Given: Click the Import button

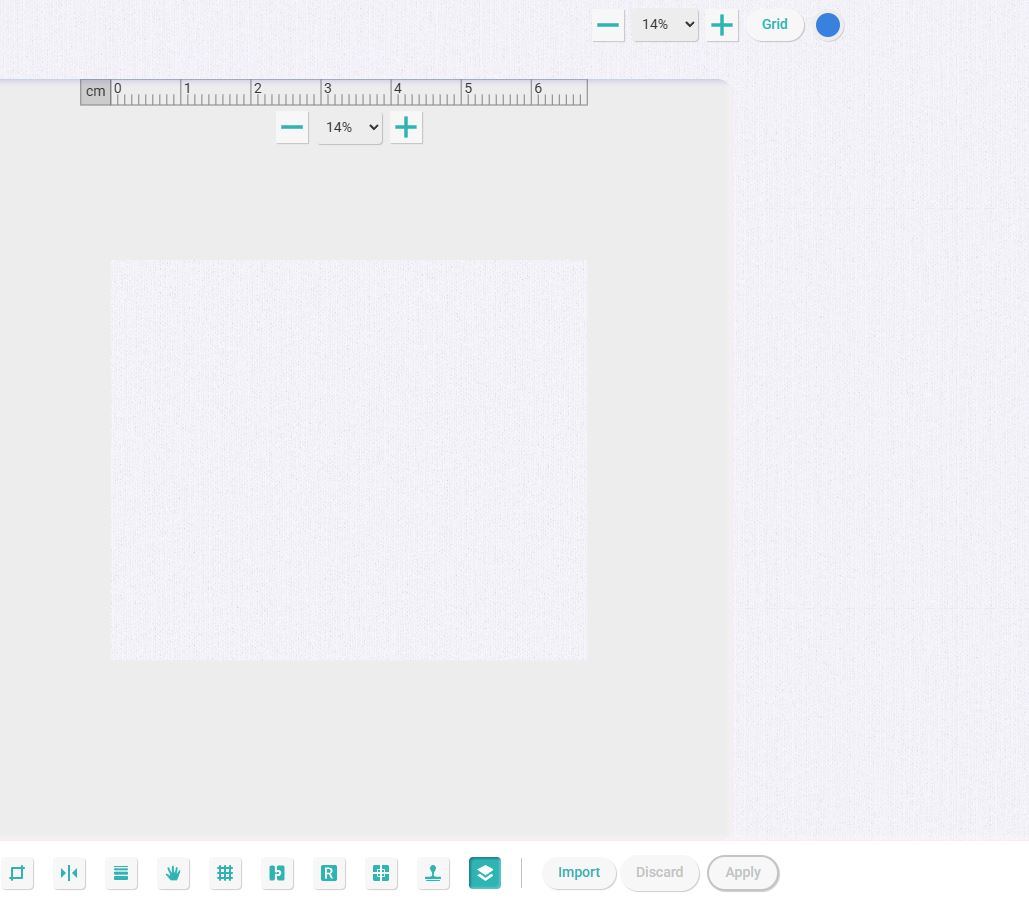Looking at the screenshot, I should point(579,873).
